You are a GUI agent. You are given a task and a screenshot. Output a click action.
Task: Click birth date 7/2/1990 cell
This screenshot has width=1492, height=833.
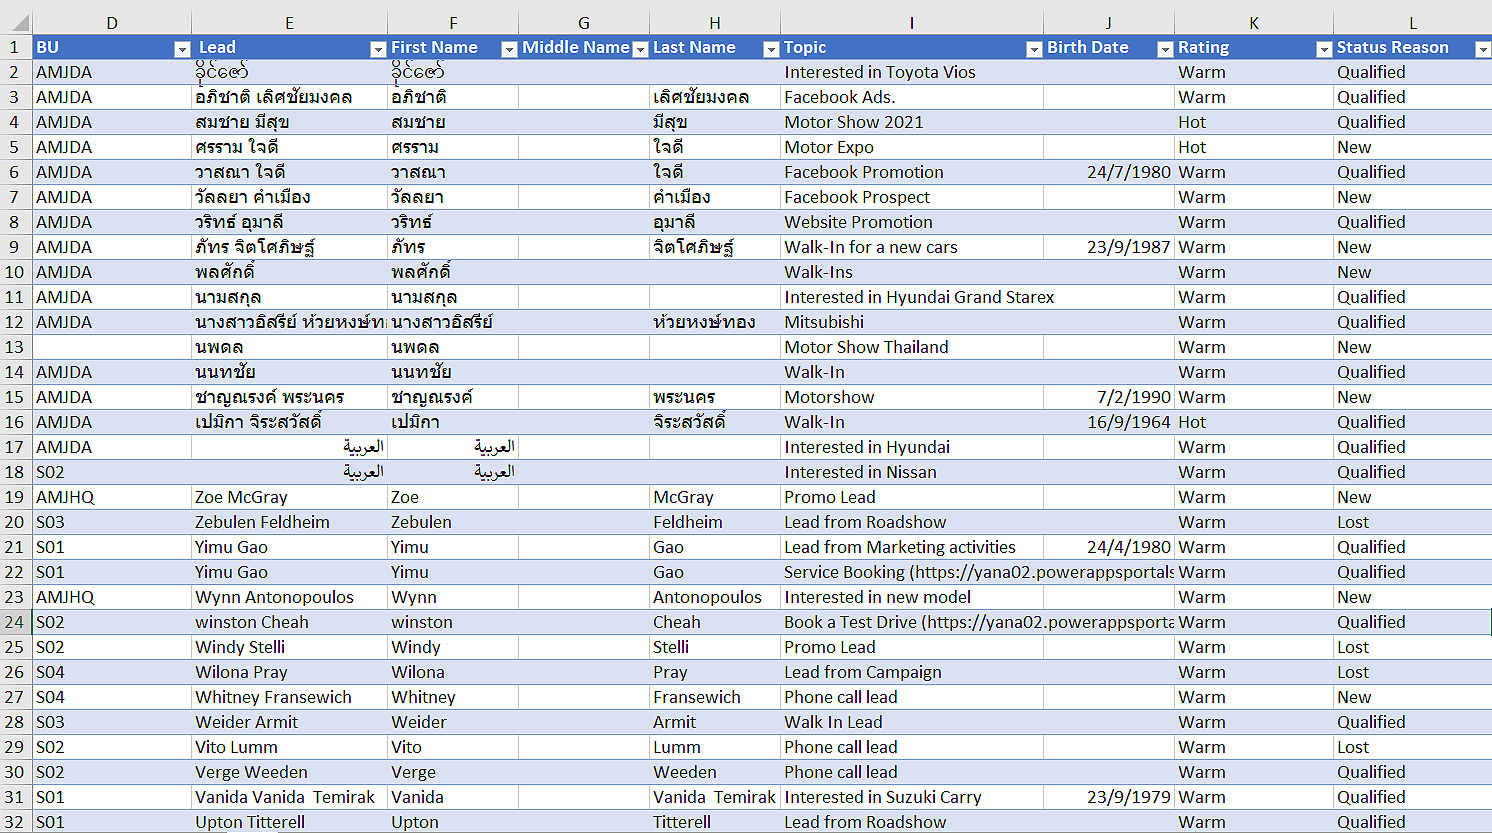click(x=1109, y=397)
